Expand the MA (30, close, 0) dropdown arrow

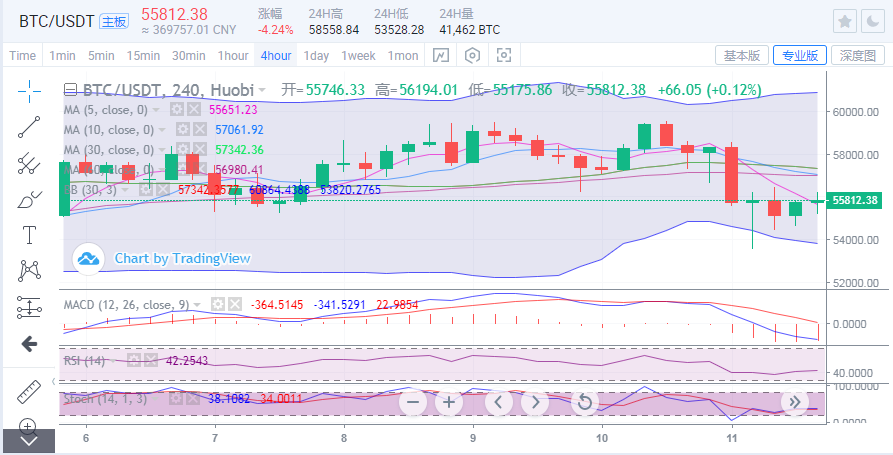coord(162,150)
